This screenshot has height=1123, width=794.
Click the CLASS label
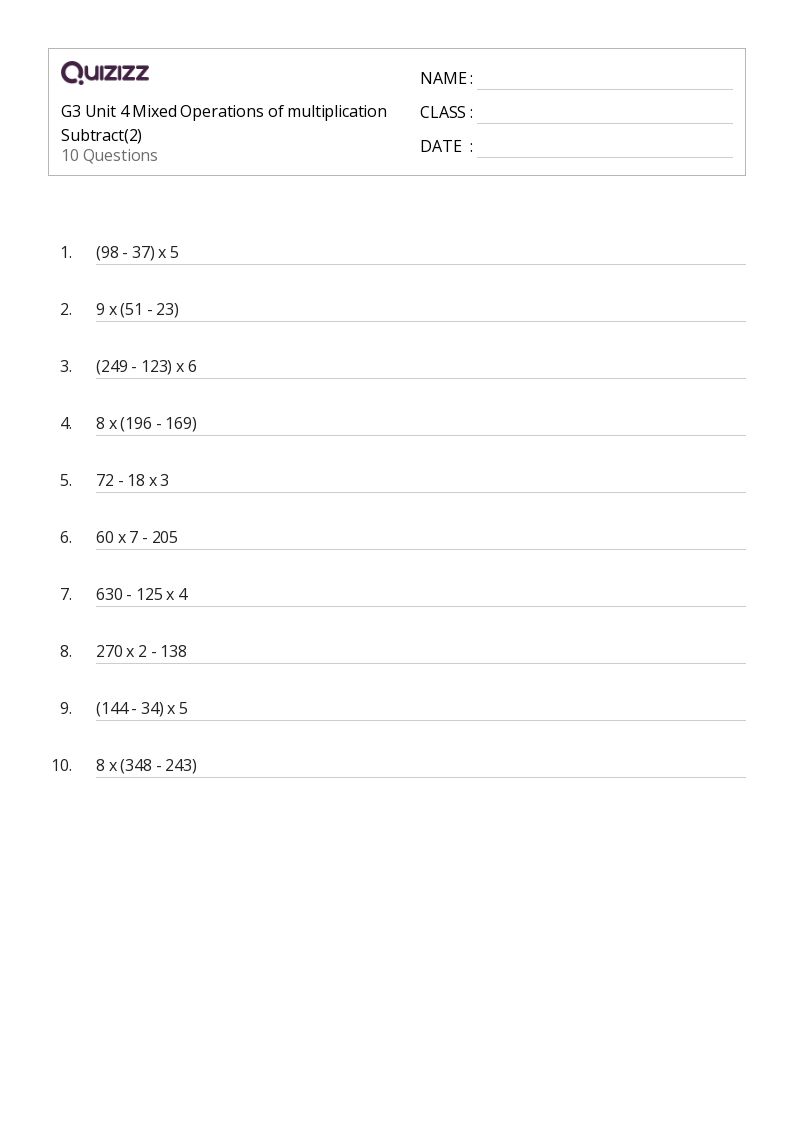click(443, 113)
